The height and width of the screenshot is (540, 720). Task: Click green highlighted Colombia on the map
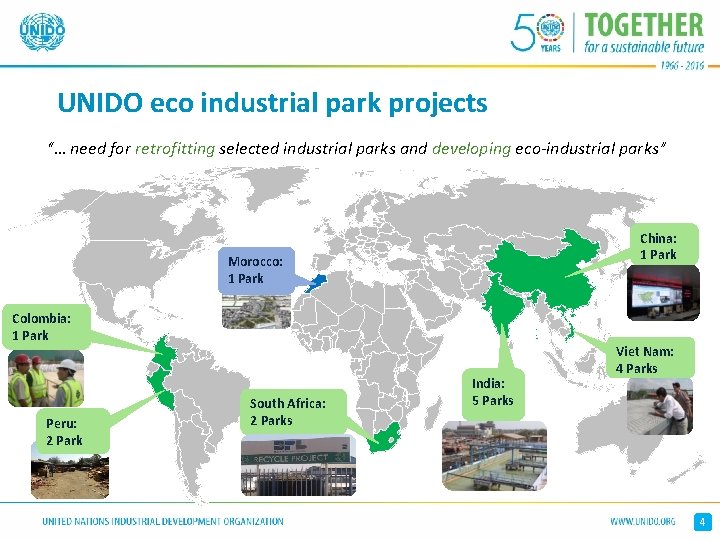pos(164,352)
